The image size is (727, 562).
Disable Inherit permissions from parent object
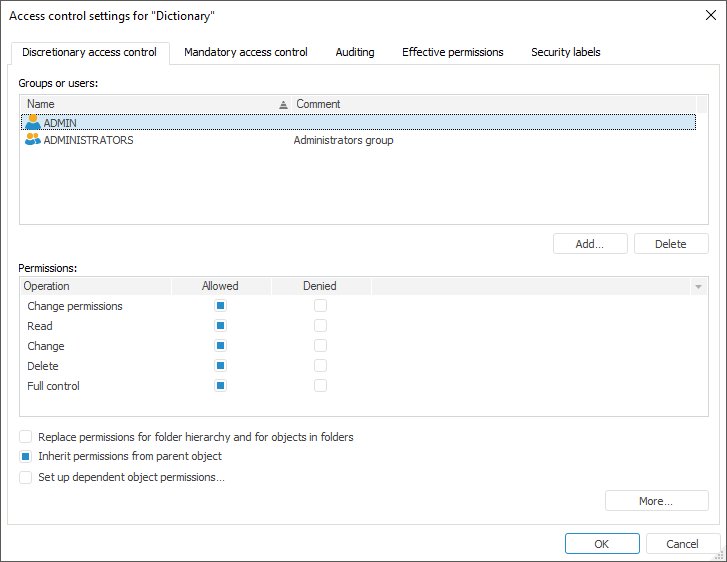click(x=26, y=457)
